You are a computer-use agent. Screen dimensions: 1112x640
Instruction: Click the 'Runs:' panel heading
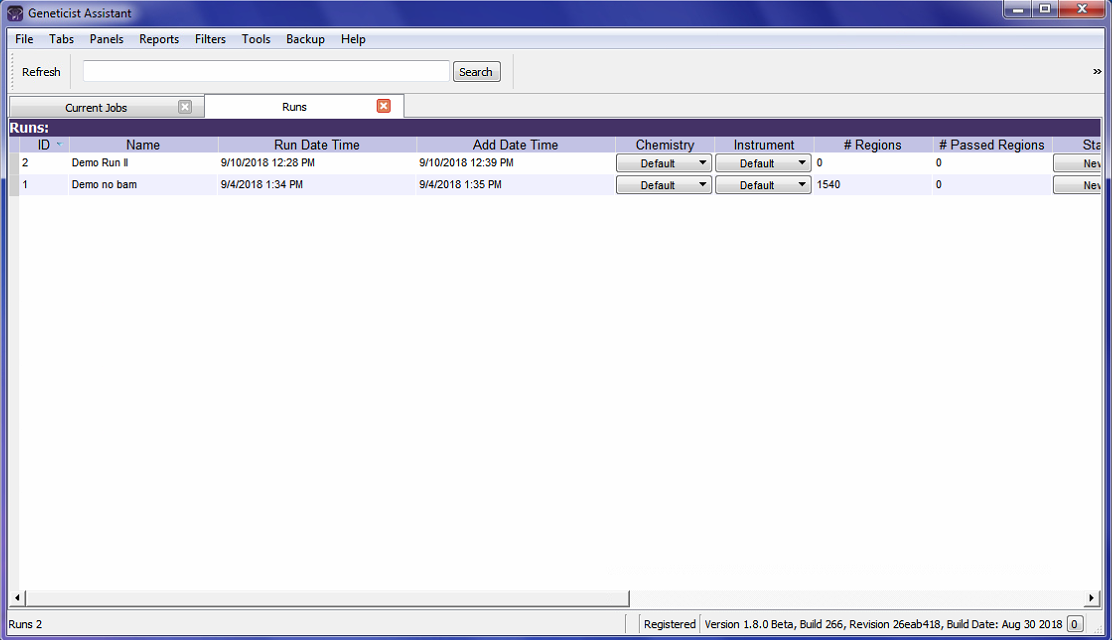(29, 128)
